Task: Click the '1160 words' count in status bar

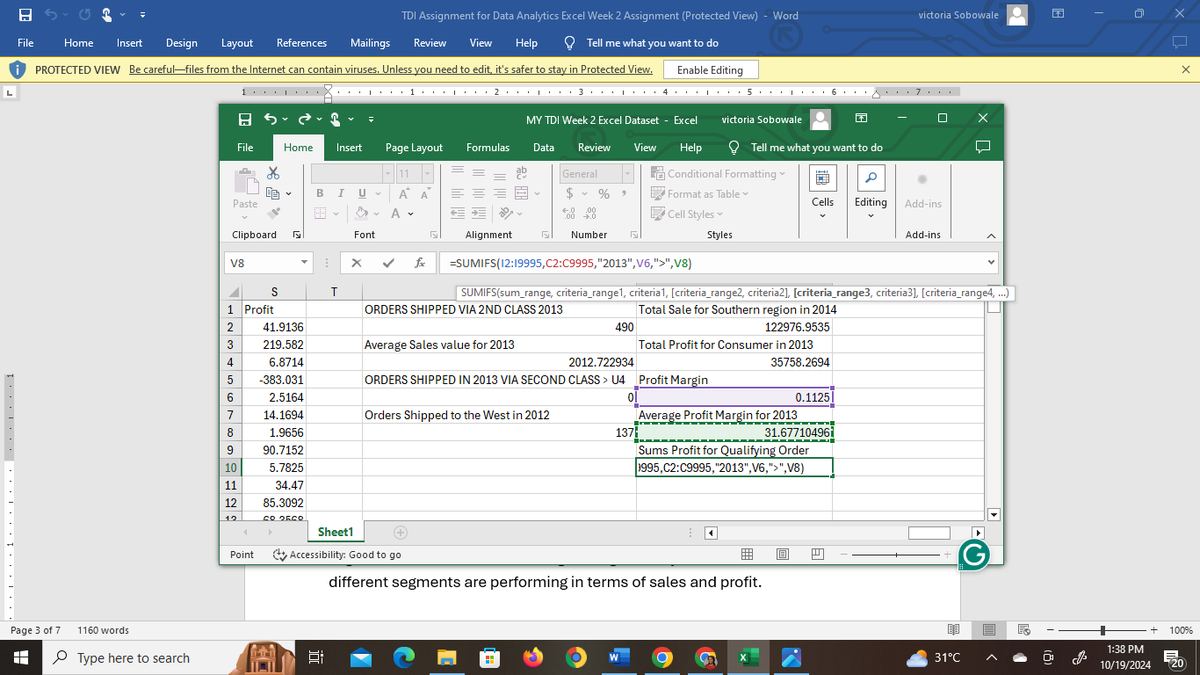Action: [102, 631]
